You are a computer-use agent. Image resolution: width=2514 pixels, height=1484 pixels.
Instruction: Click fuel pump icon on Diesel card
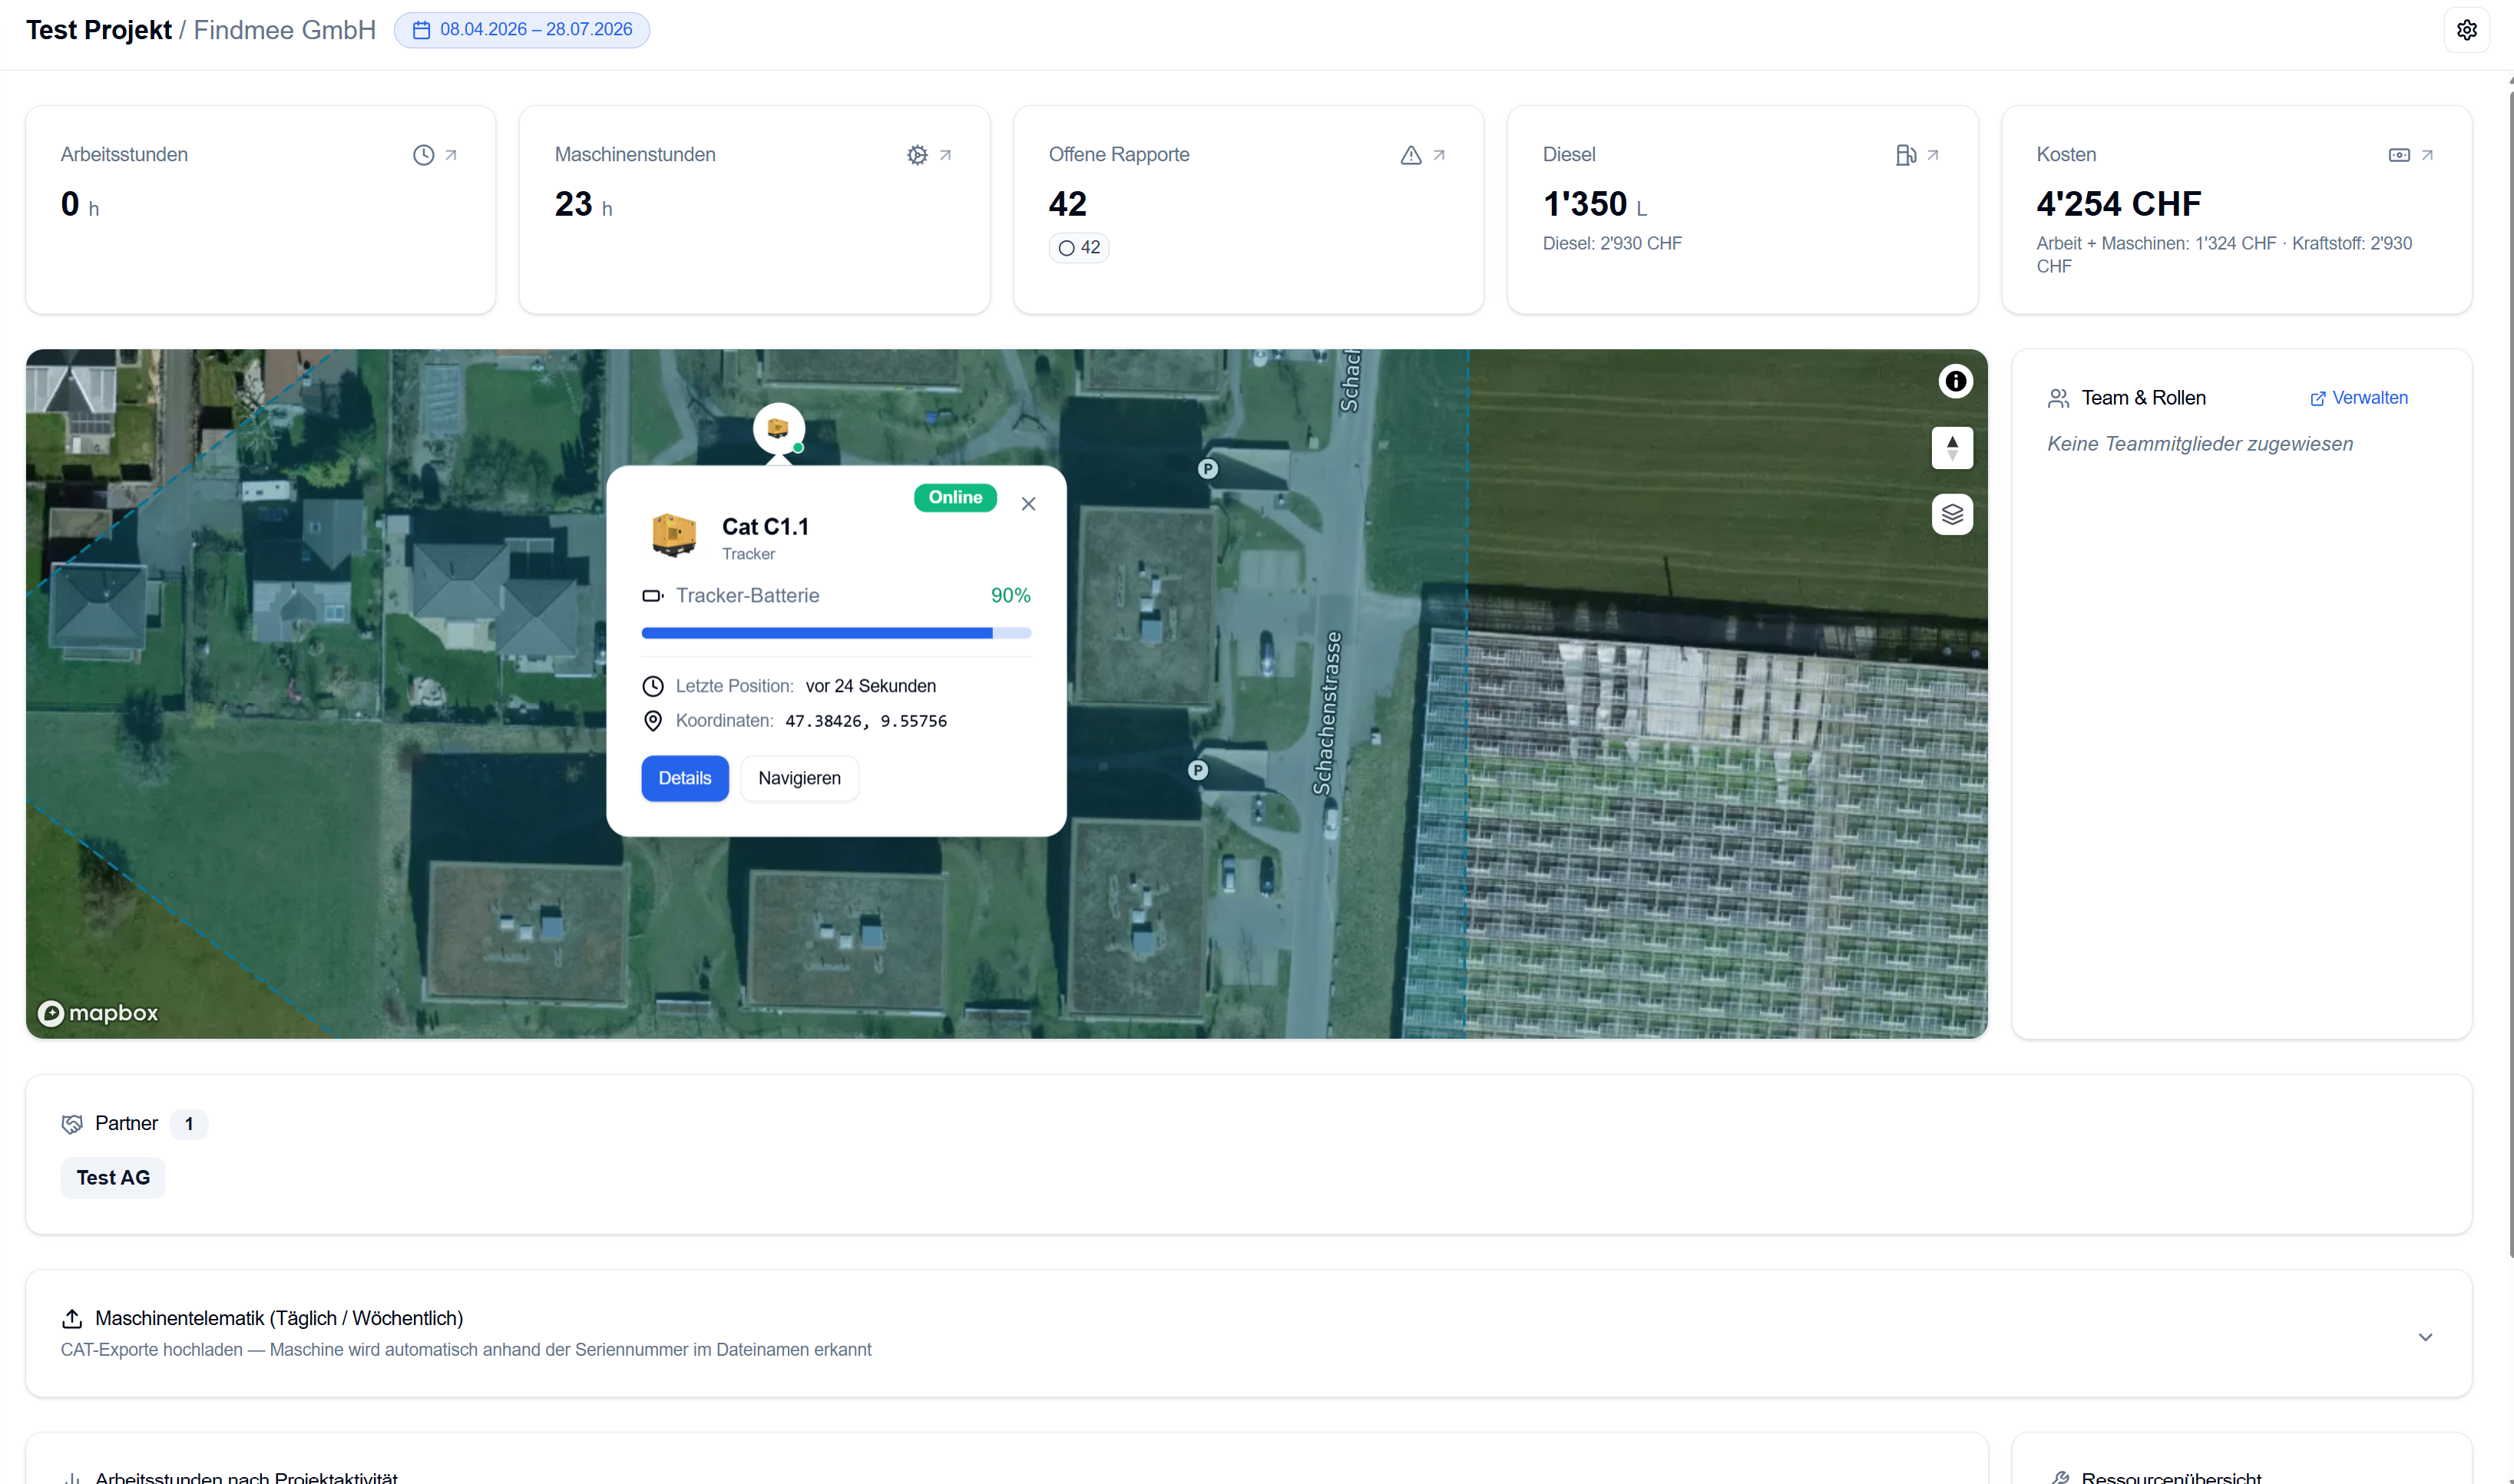click(x=1905, y=155)
